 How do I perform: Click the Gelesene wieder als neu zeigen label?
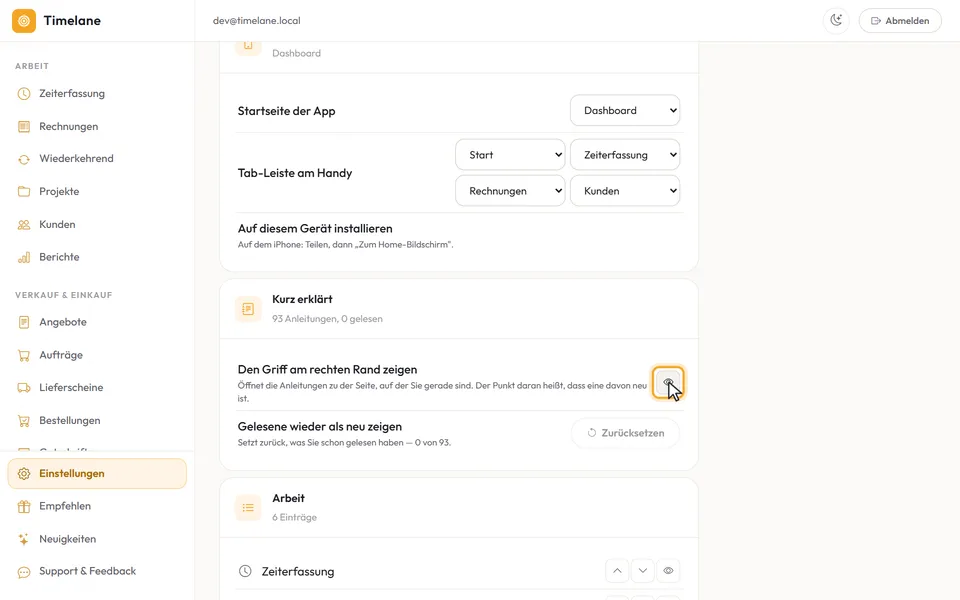coord(320,427)
